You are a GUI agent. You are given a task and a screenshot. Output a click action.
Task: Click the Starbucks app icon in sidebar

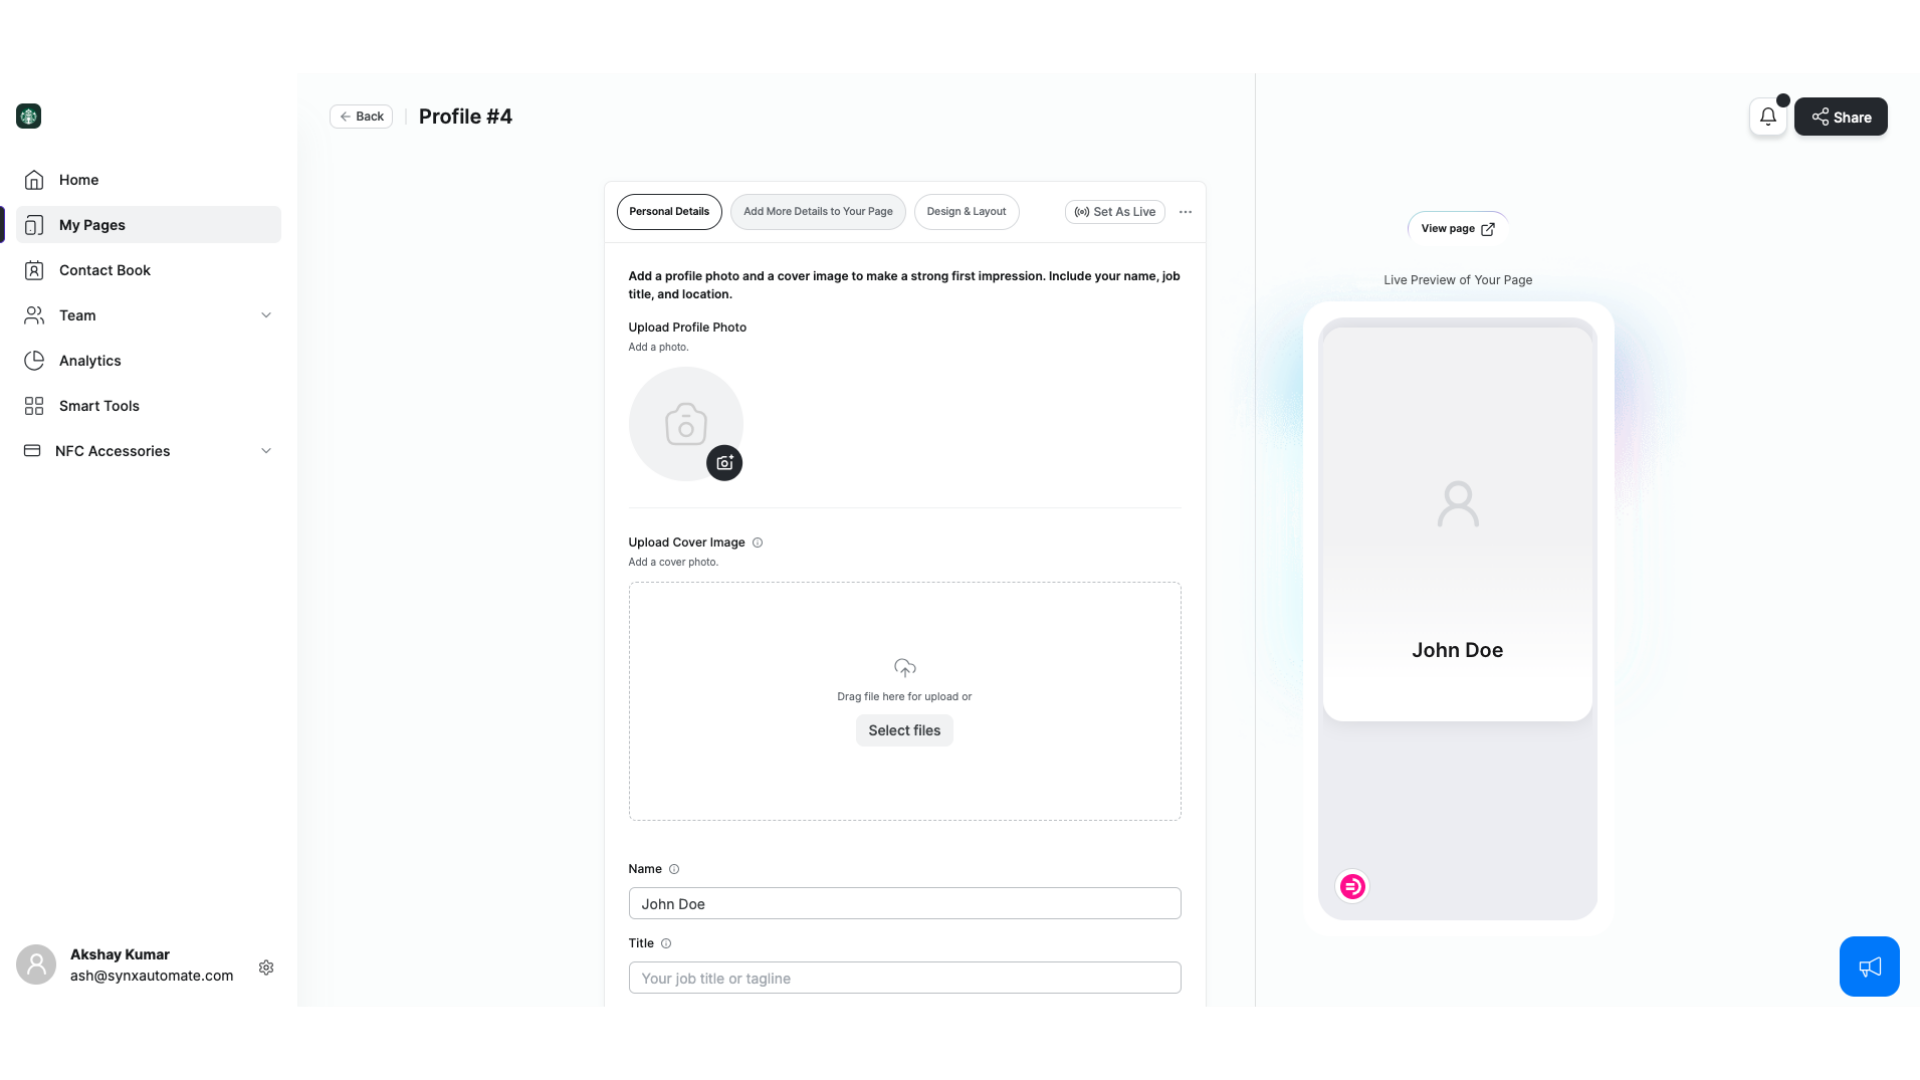click(x=29, y=116)
